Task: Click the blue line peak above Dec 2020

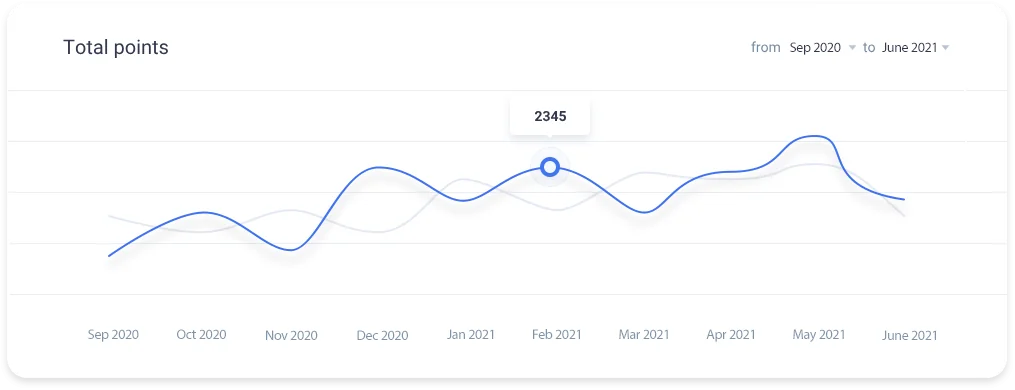Action: (379, 167)
